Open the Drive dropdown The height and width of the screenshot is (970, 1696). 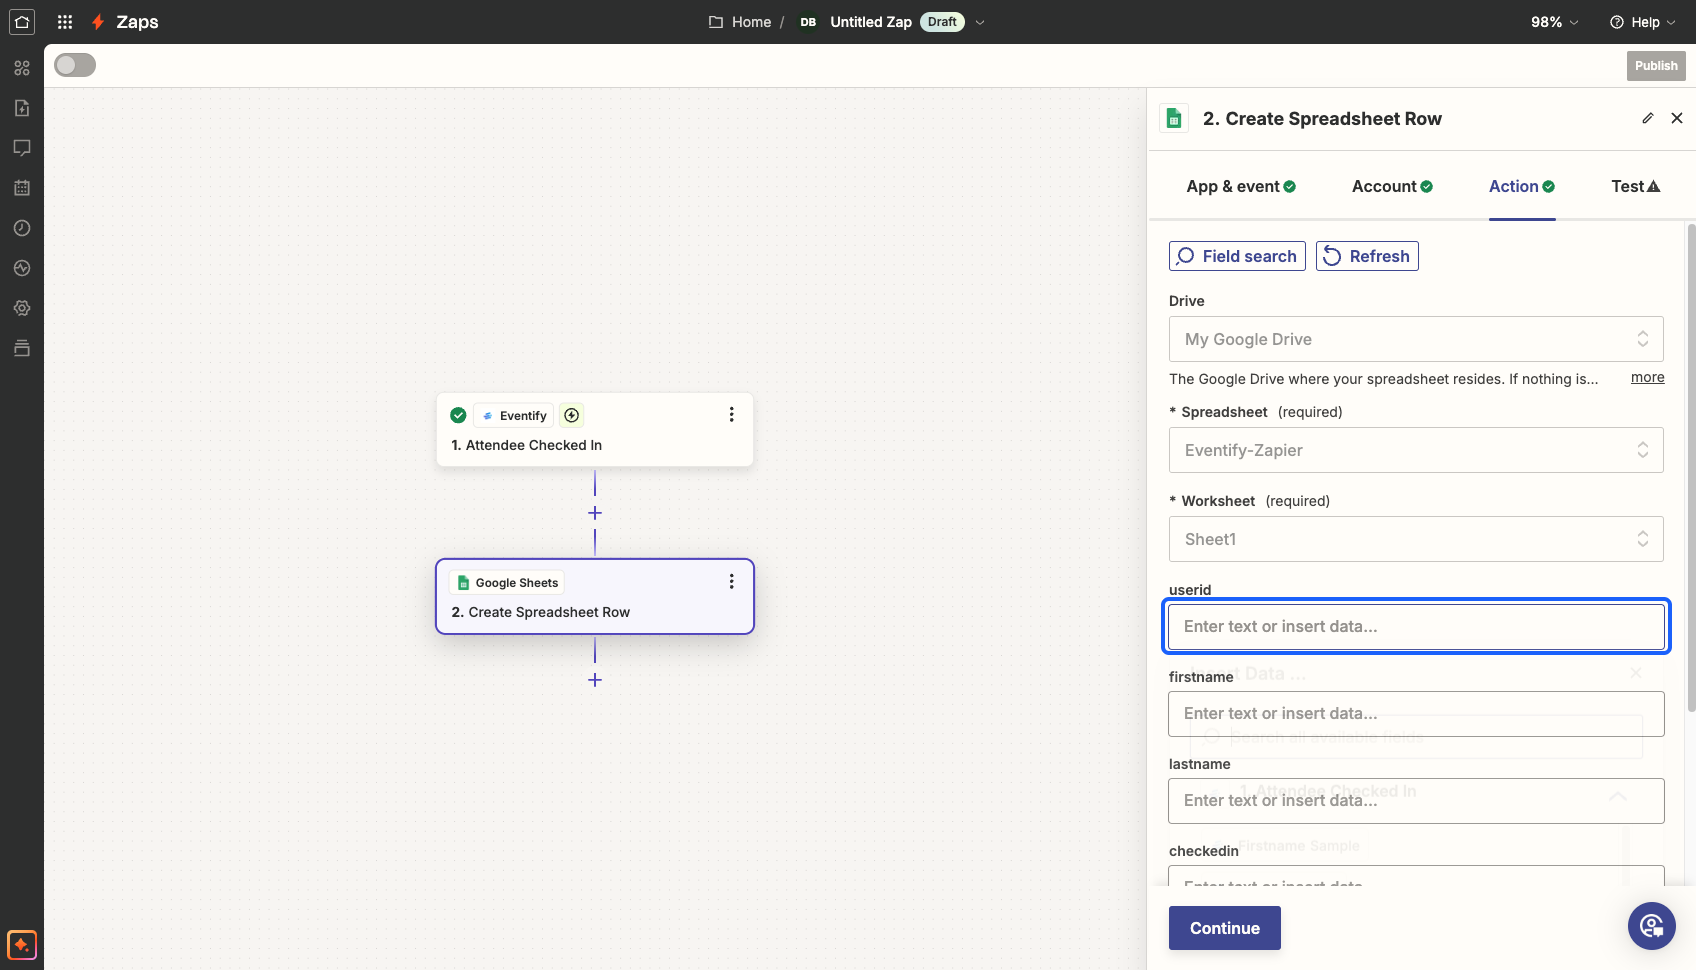(x=1416, y=339)
